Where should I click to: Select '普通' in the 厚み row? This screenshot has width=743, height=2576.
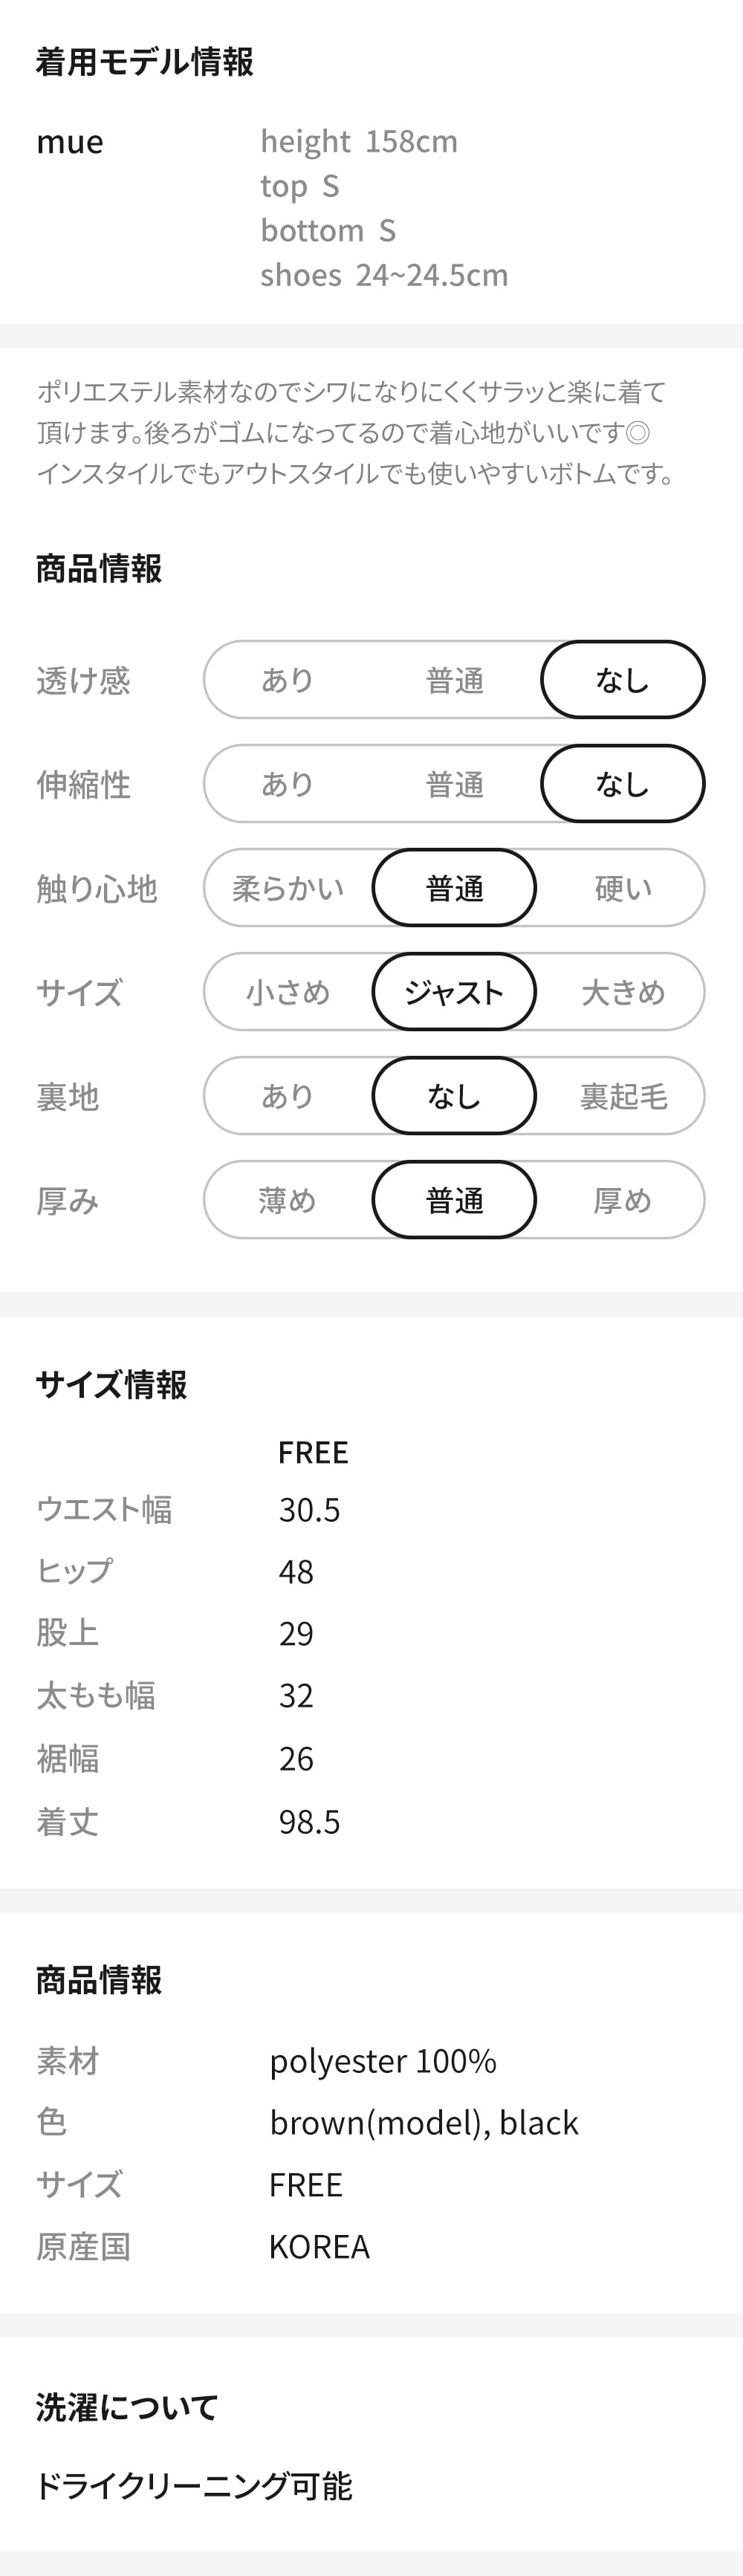click(455, 1200)
